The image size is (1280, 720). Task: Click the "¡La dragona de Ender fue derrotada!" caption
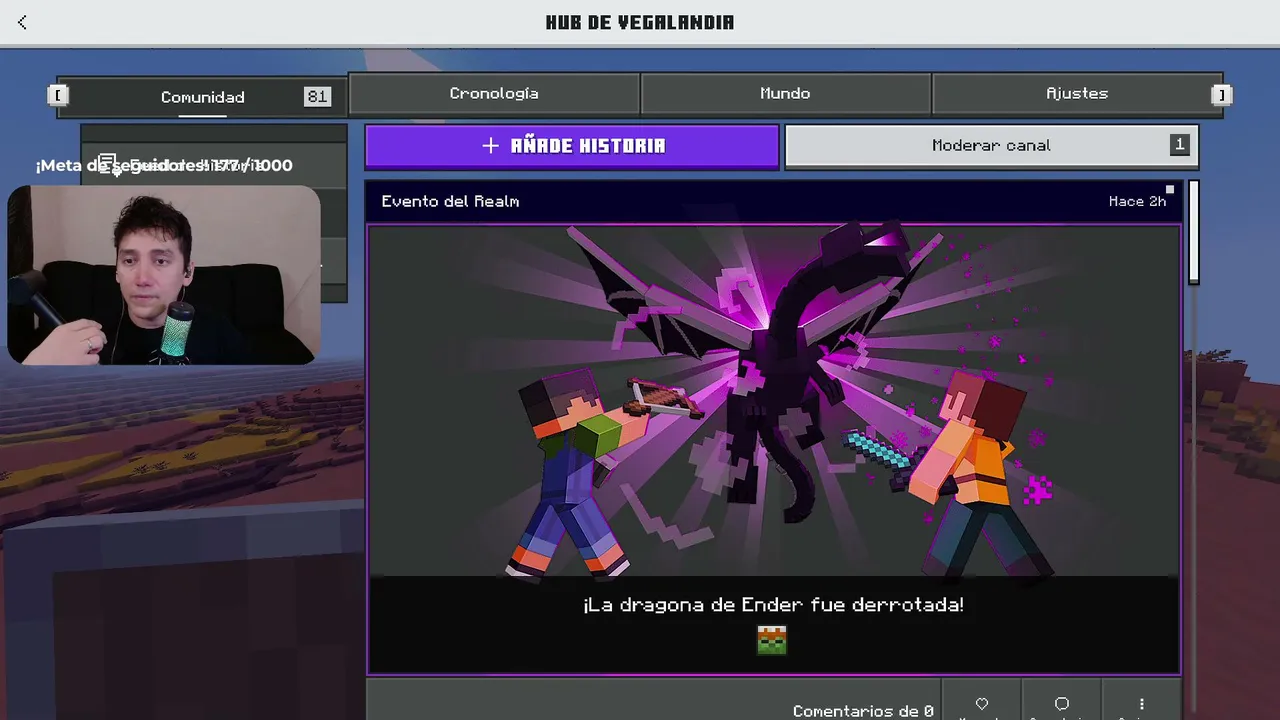[773, 605]
